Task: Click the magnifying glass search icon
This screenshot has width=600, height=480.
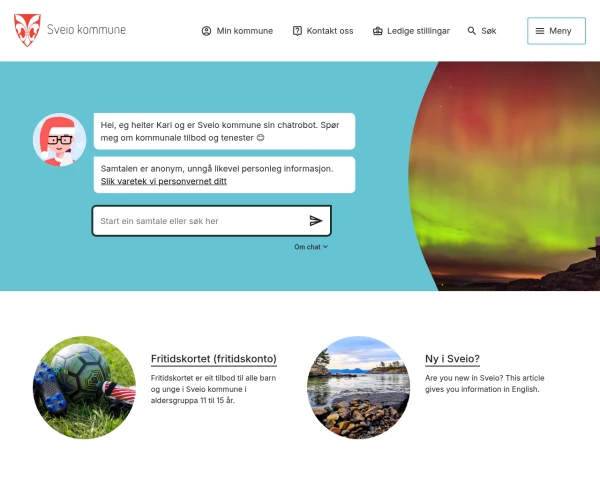Action: 472,31
